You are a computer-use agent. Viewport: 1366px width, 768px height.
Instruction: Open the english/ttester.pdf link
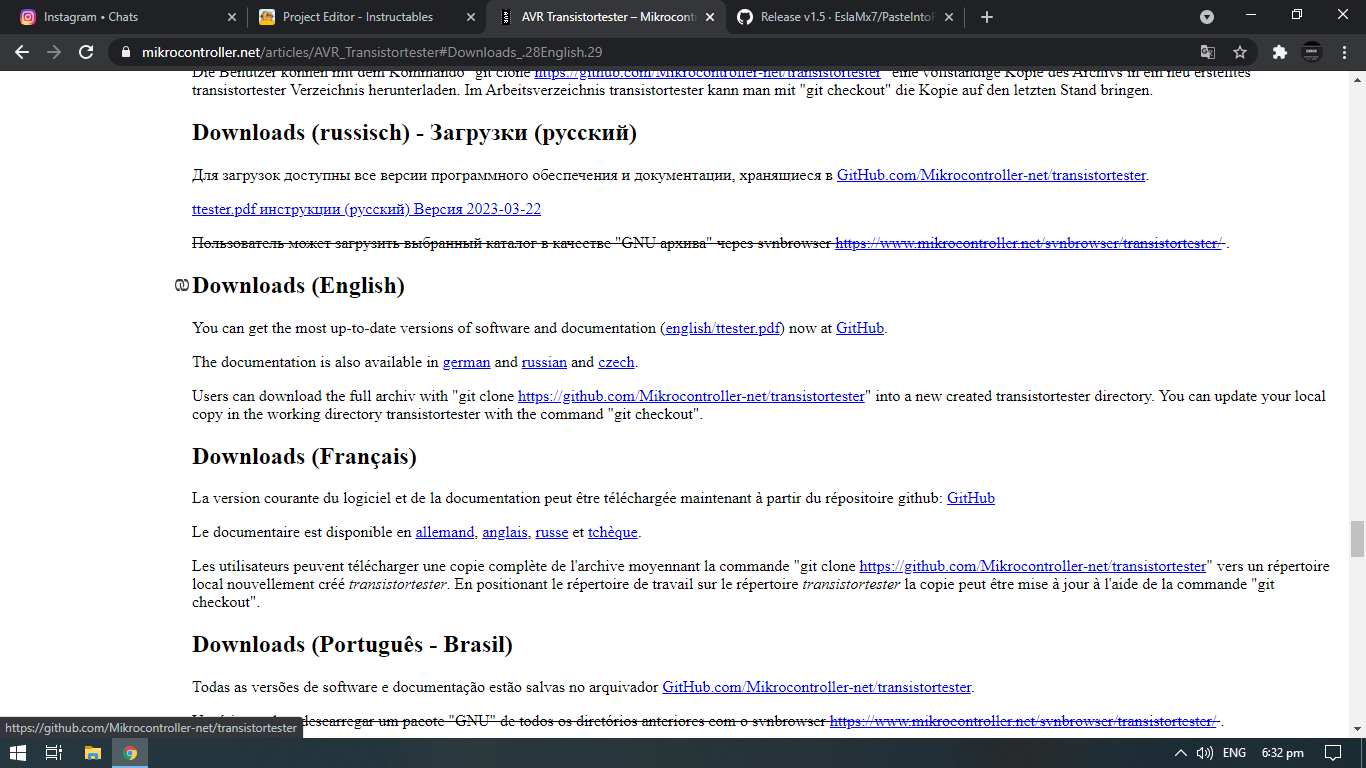pyautogui.click(x=723, y=328)
